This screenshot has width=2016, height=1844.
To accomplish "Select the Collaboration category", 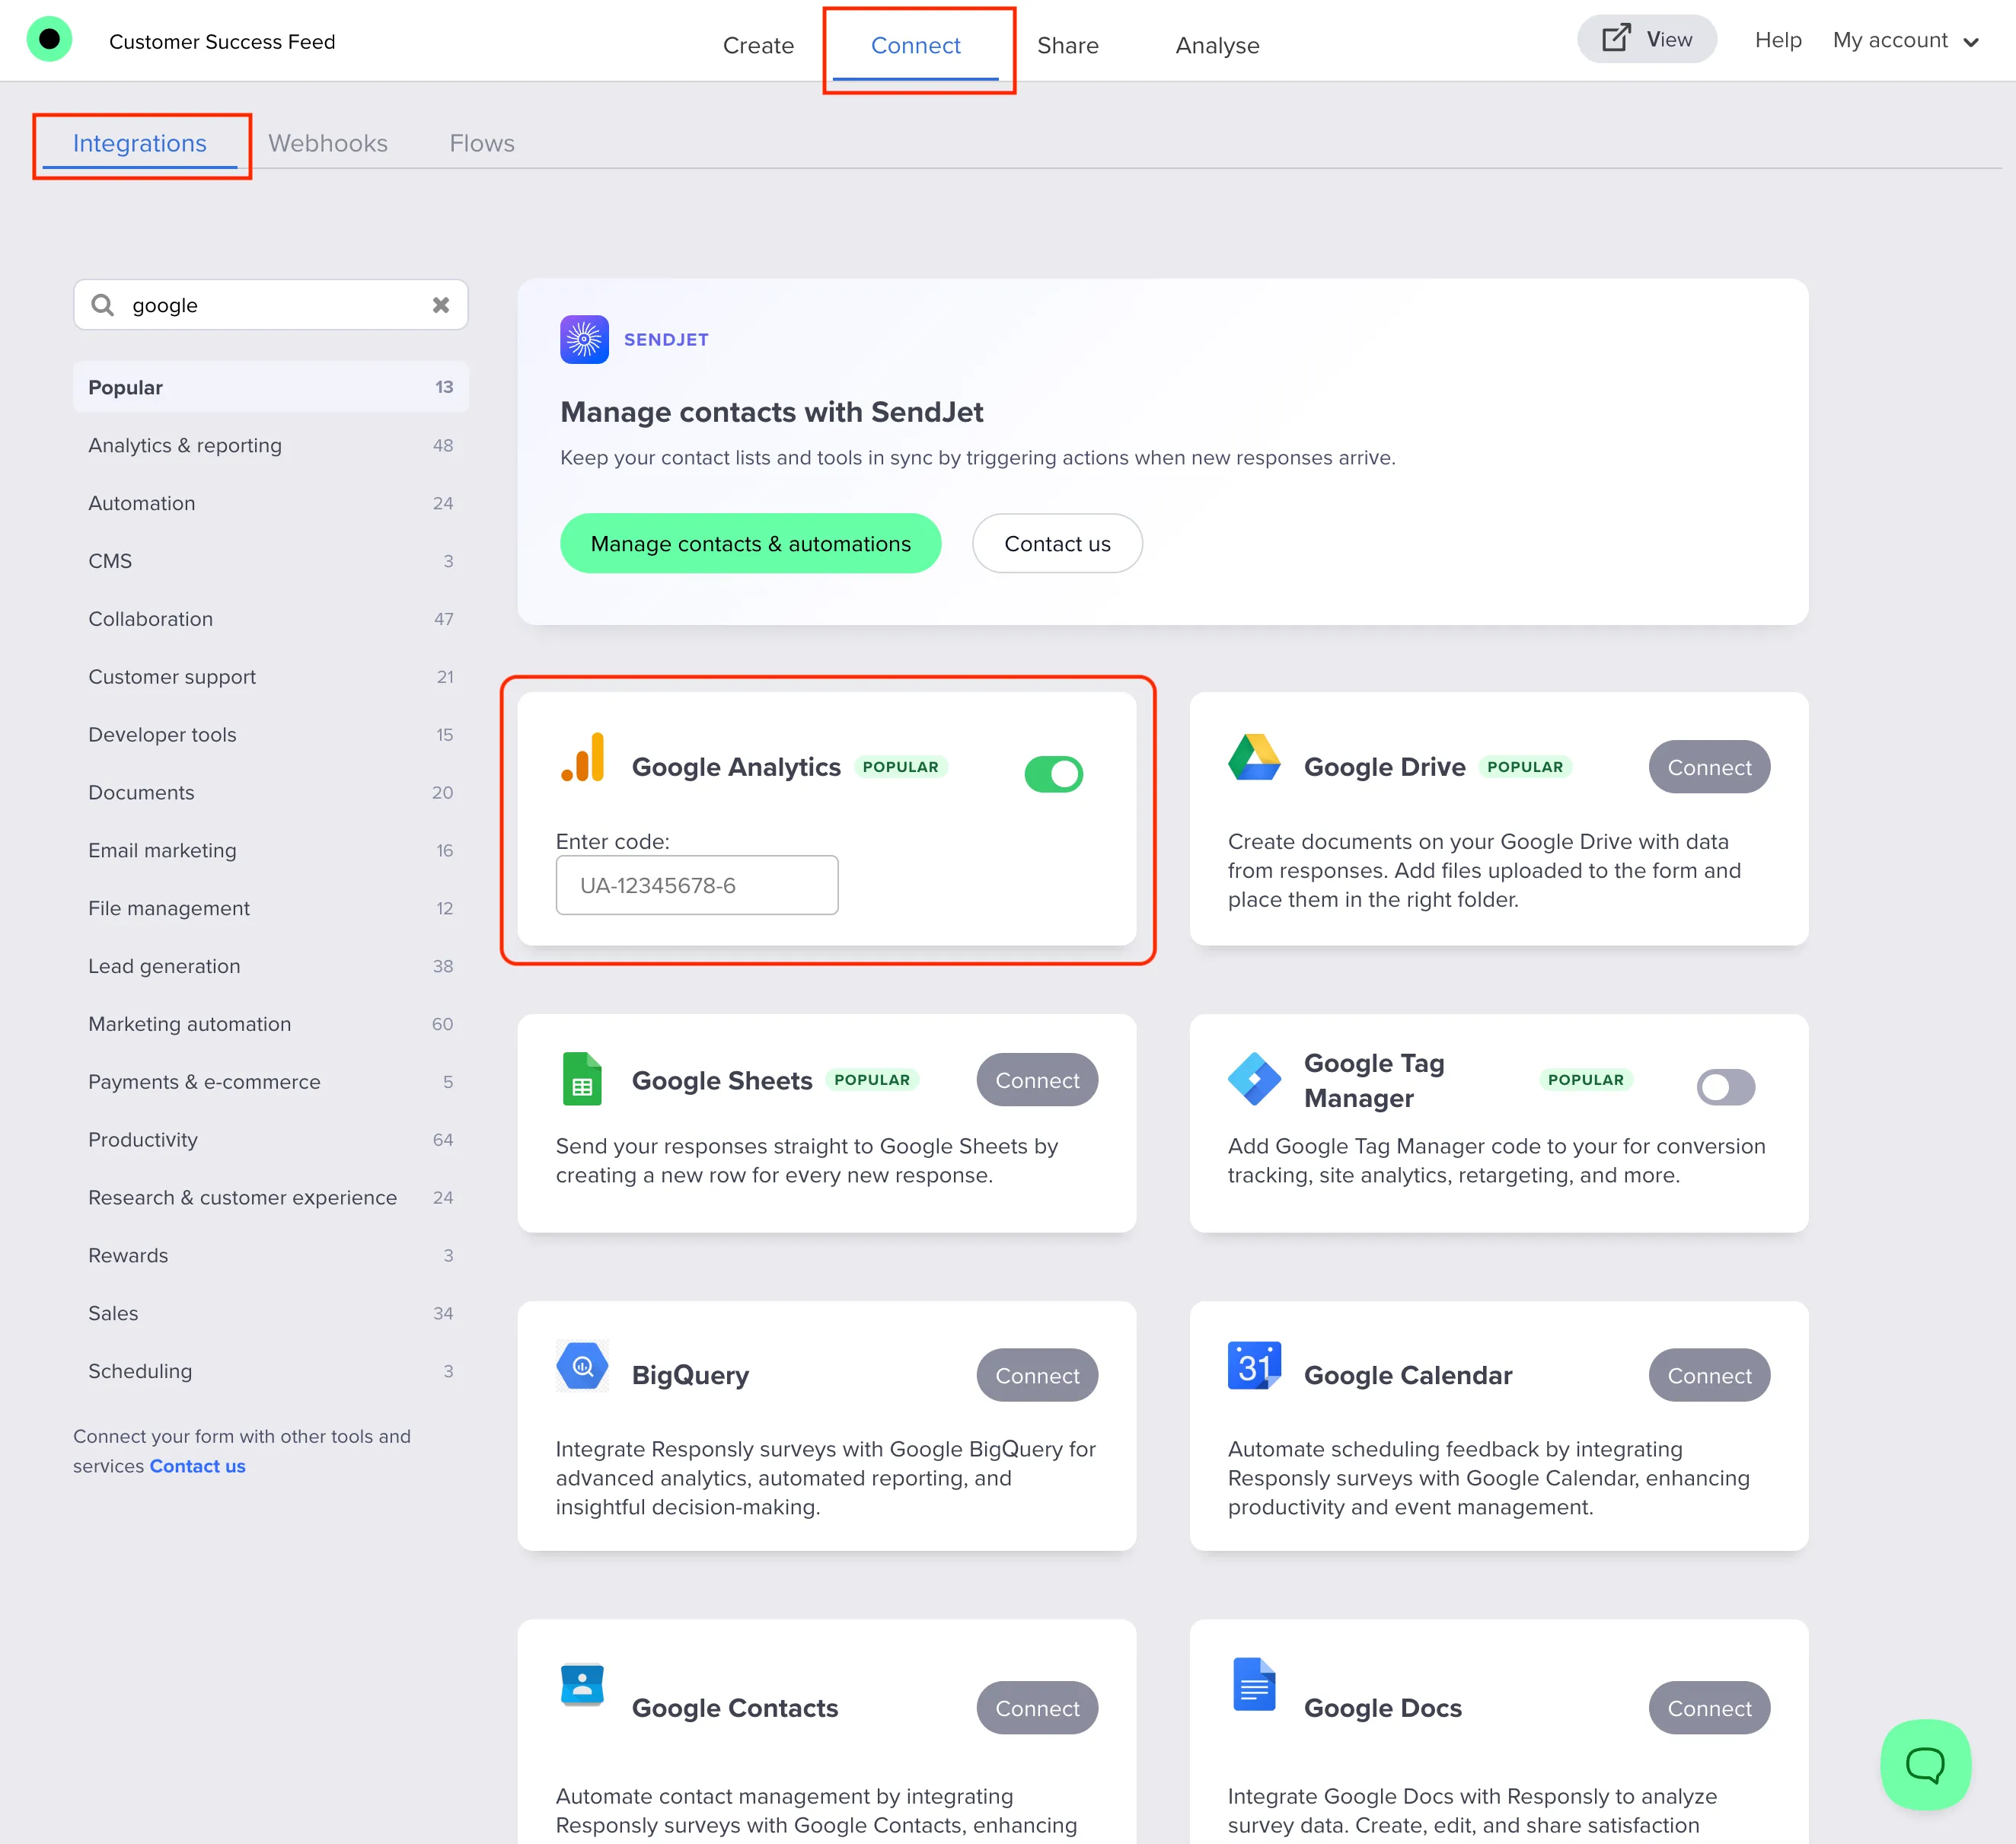I will pyautogui.click(x=271, y=619).
